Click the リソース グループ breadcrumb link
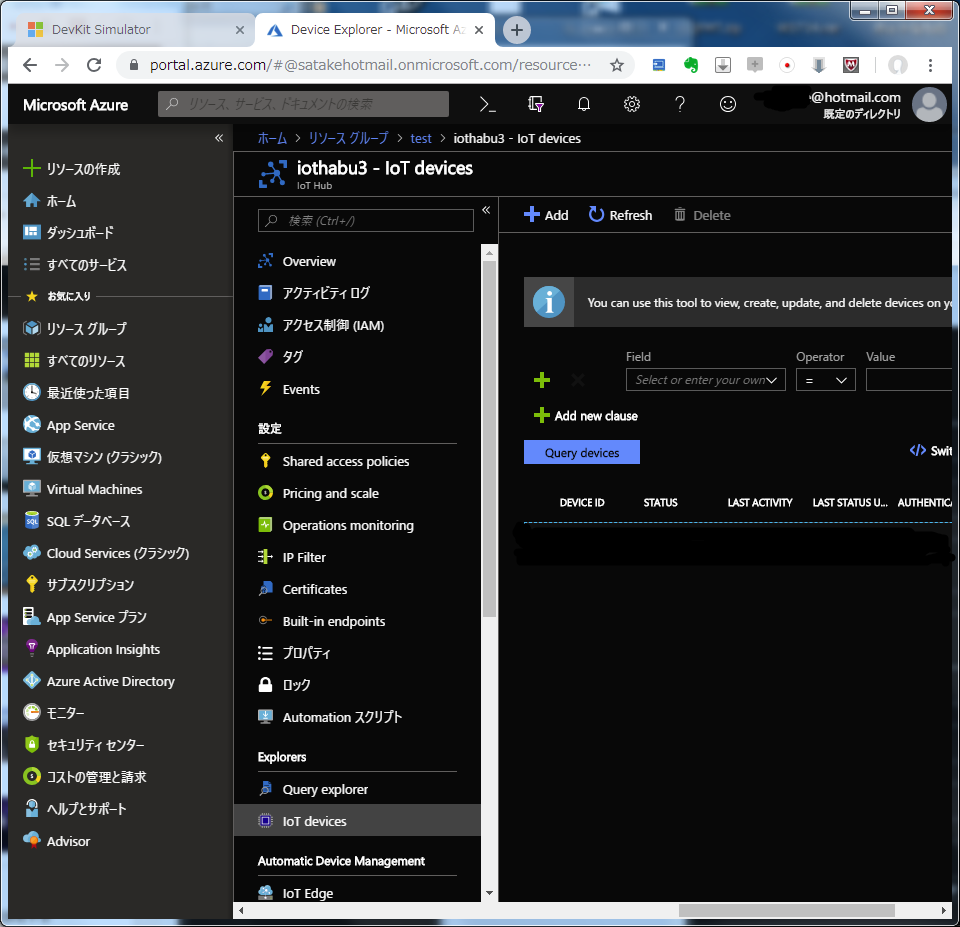Viewport: 960px width, 927px height. pyautogui.click(x=348, y=138)
